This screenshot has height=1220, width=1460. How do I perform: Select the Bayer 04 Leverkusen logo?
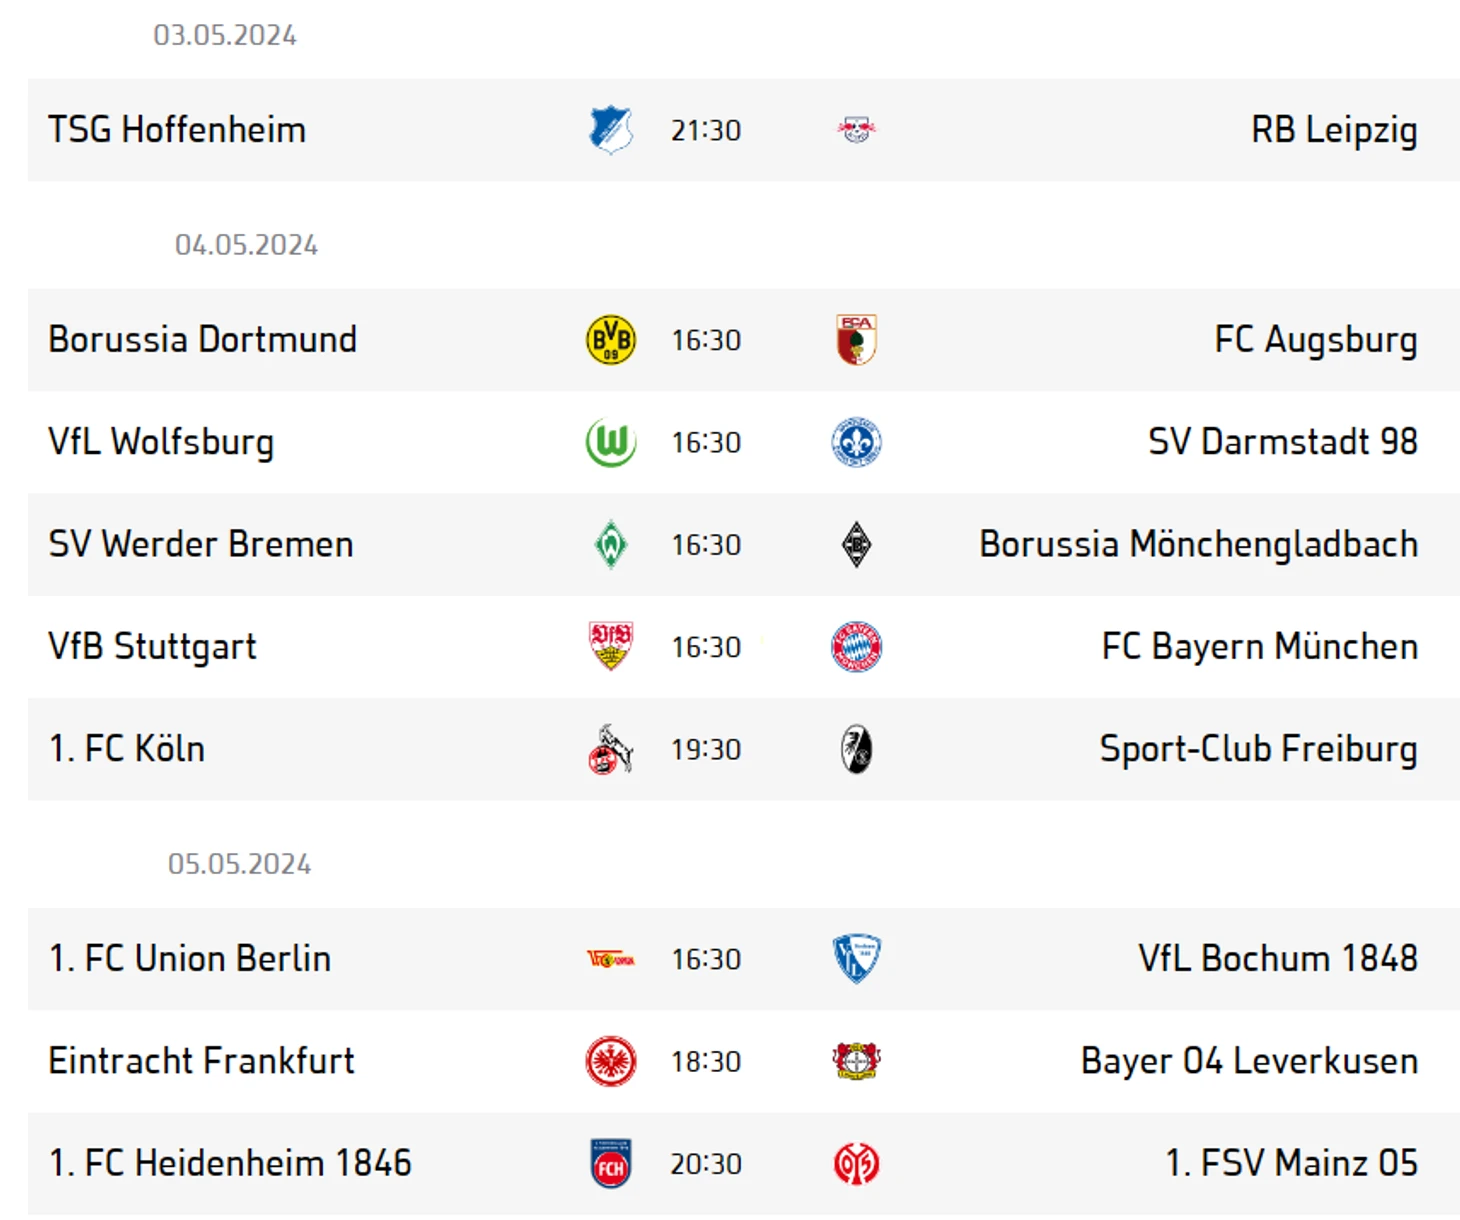856,1061
